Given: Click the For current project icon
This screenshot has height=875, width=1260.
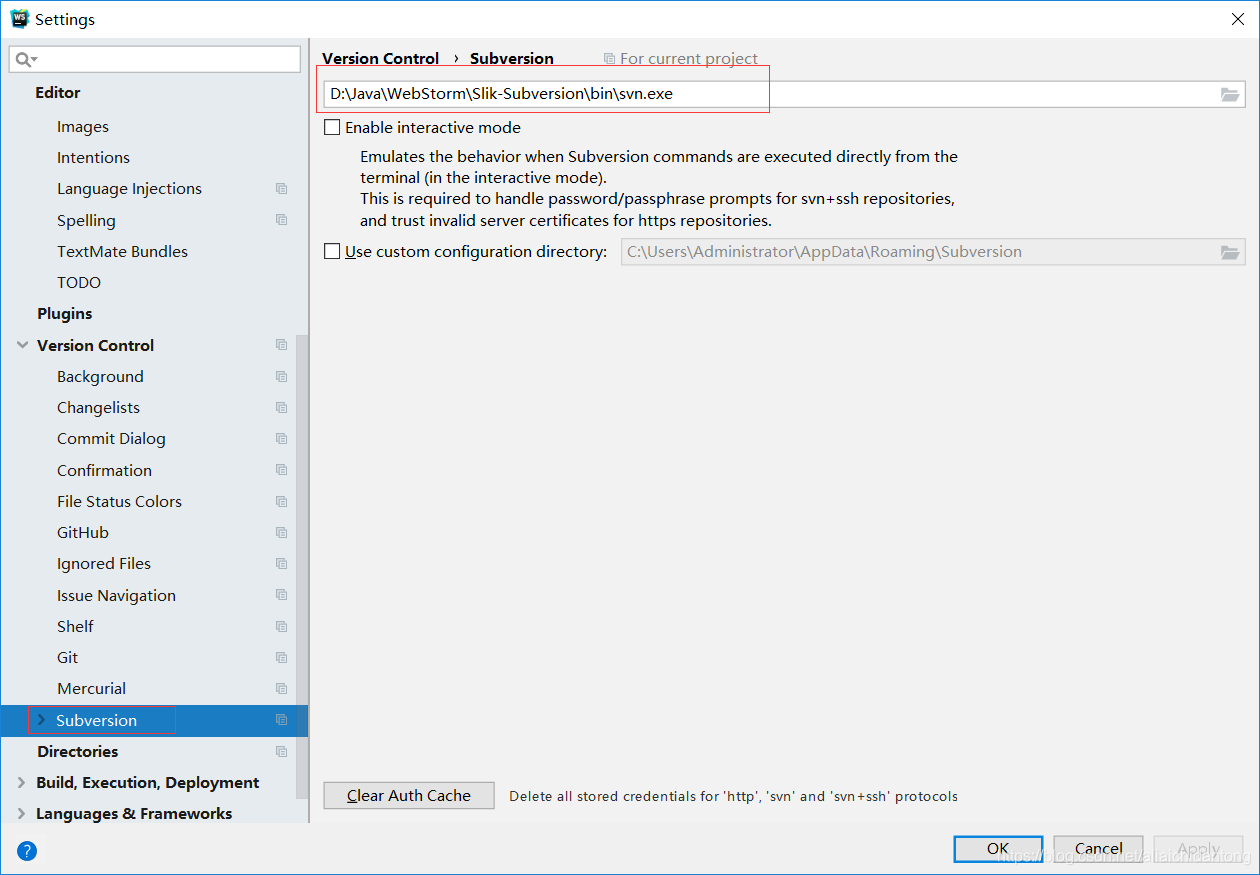Looking at the screenshot, I should pyautogui.click(x=610, y=59).
